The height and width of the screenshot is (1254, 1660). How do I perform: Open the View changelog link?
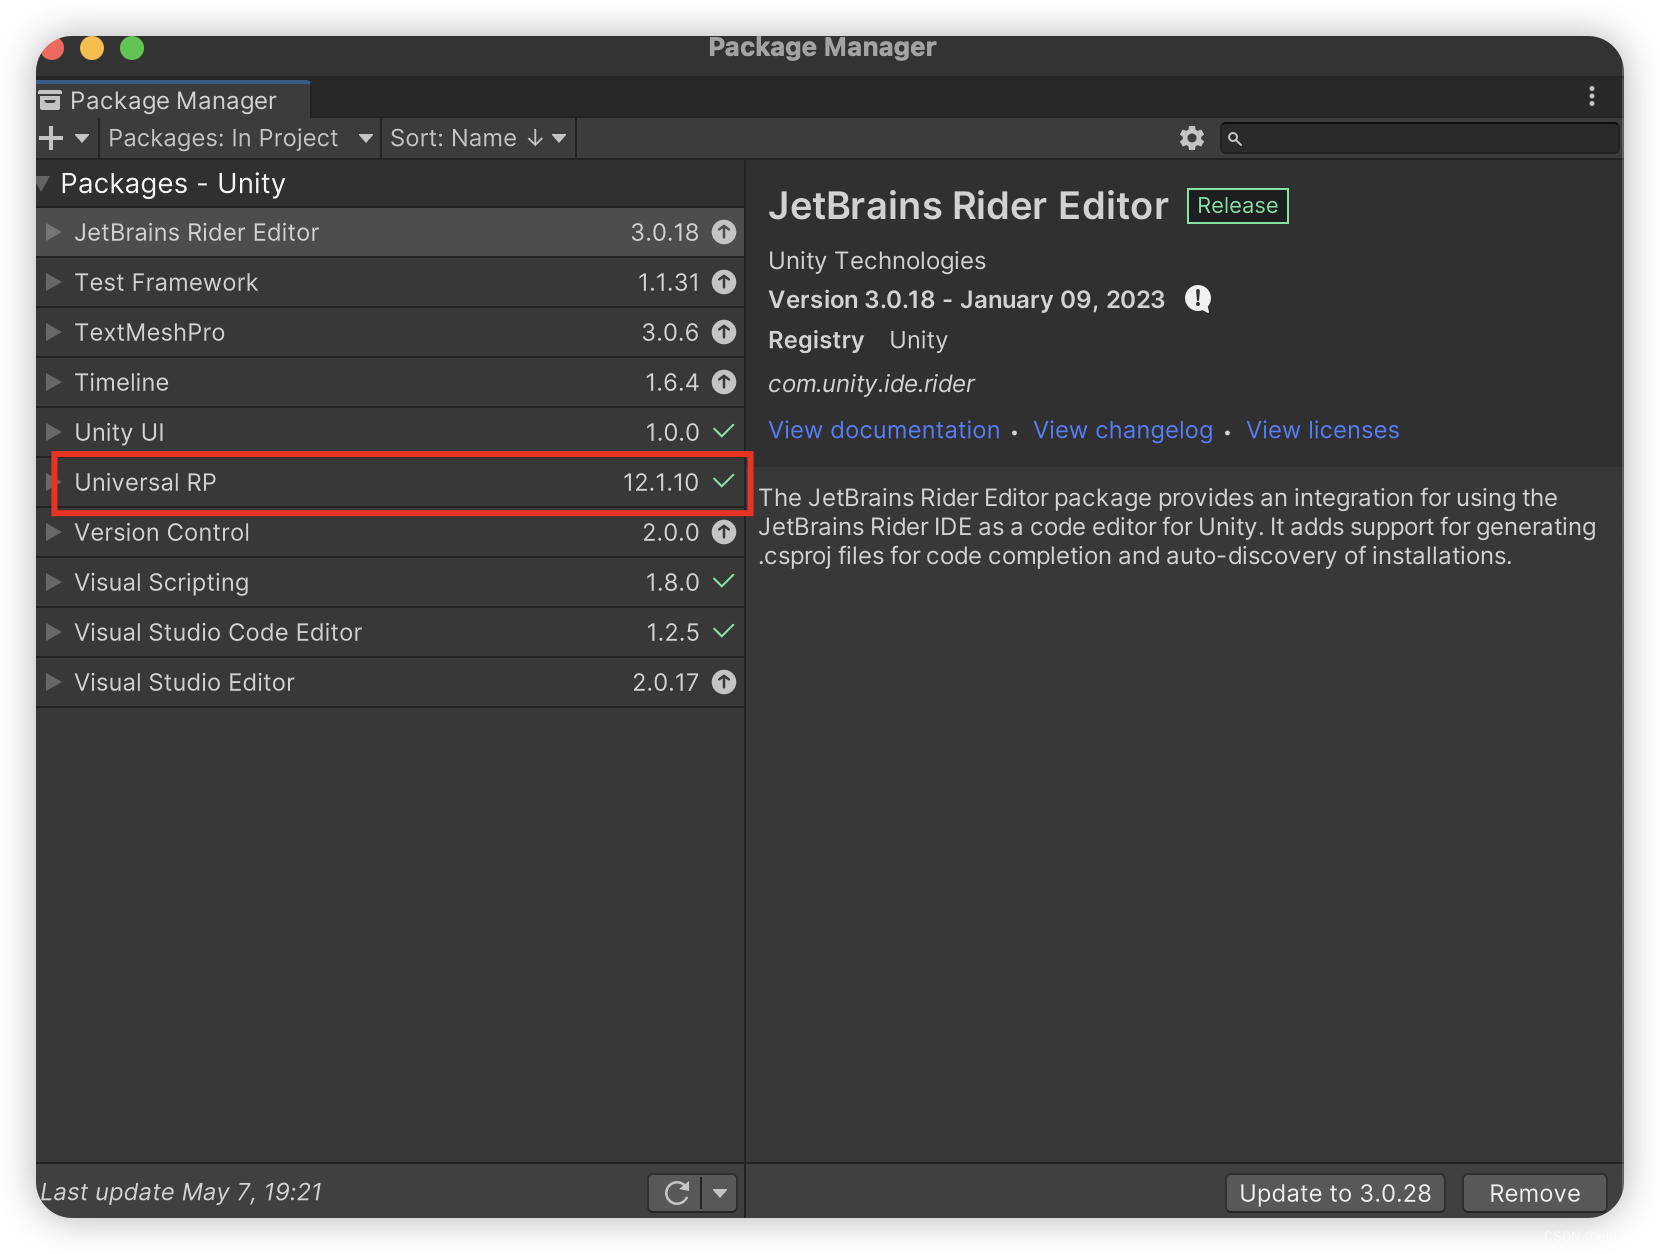[x=1122, y=430]
